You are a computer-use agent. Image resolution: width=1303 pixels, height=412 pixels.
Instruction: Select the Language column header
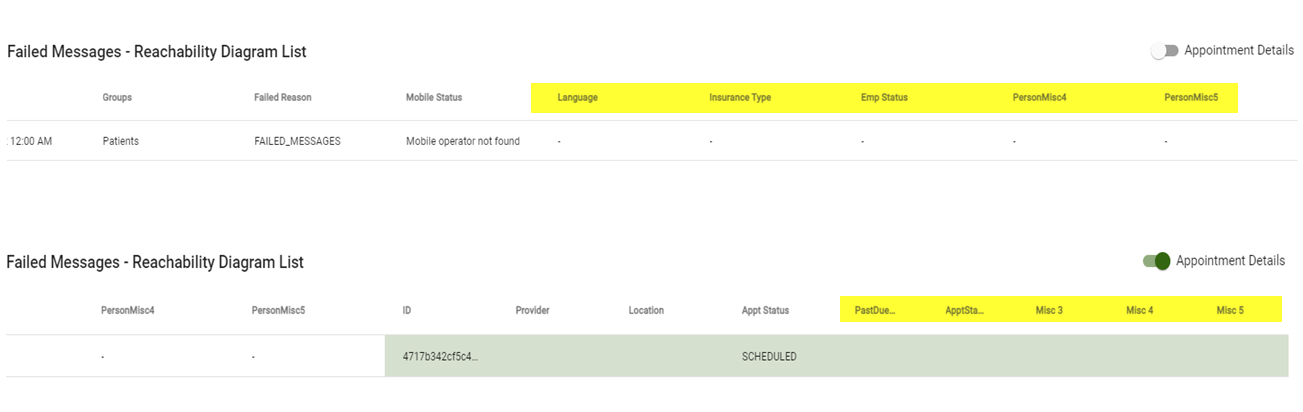[x=577, y=98]
